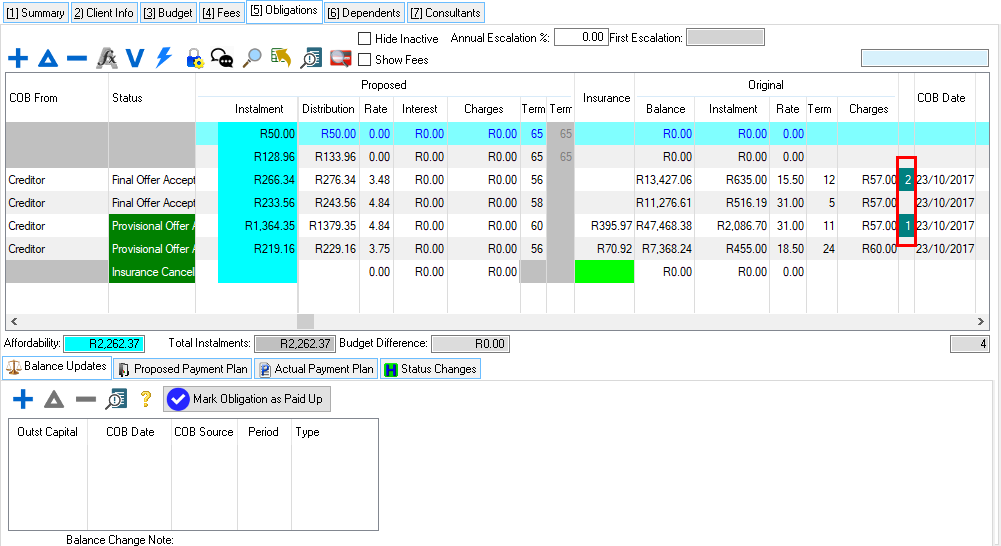Click the padlock with gear icon
Screen dimensions: 1001x546
pos(195,59)
